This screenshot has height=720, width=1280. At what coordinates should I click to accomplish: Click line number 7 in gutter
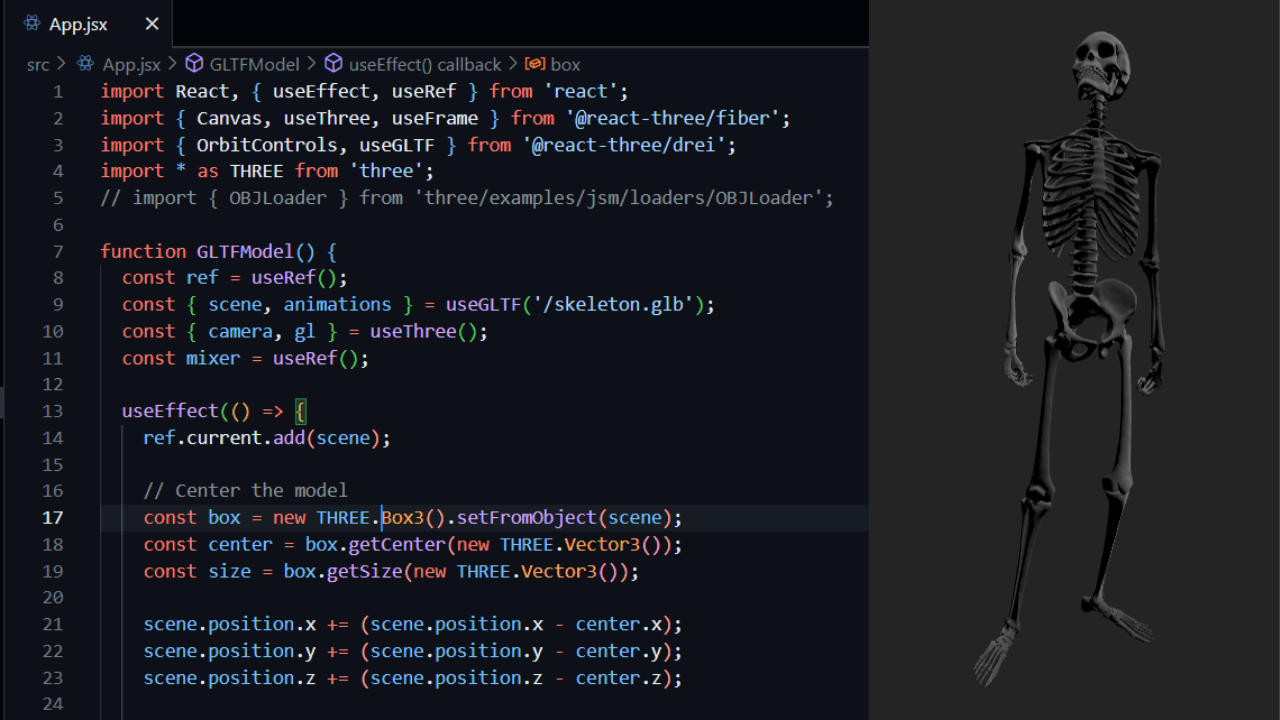58,251
